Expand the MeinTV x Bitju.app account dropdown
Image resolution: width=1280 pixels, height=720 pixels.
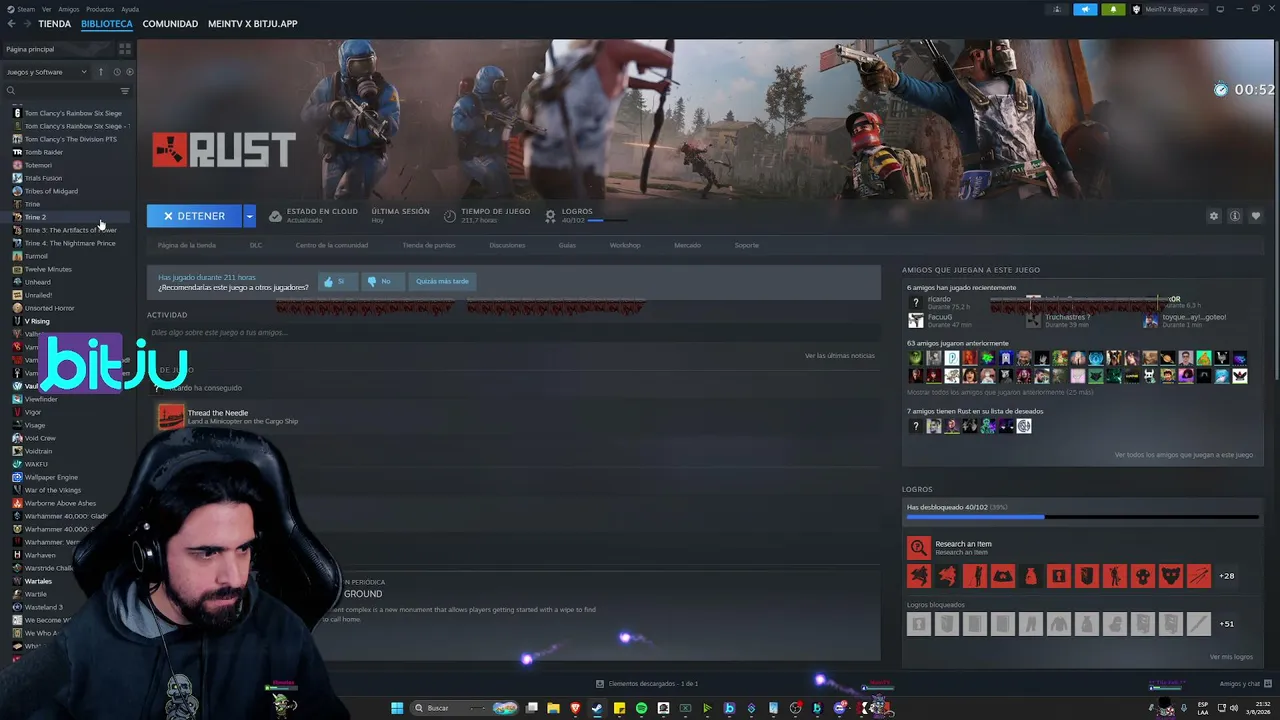[1170, 9]
